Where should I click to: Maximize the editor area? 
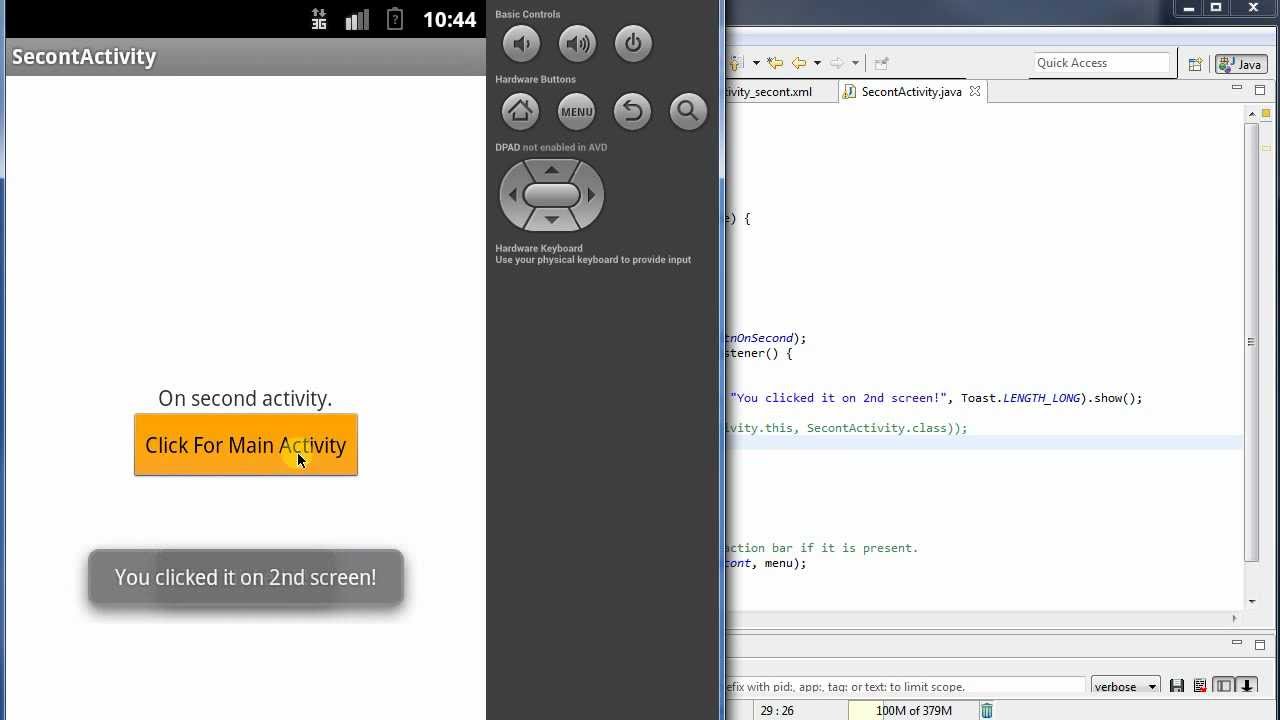pyautogui.click(x=1260, y=89)
